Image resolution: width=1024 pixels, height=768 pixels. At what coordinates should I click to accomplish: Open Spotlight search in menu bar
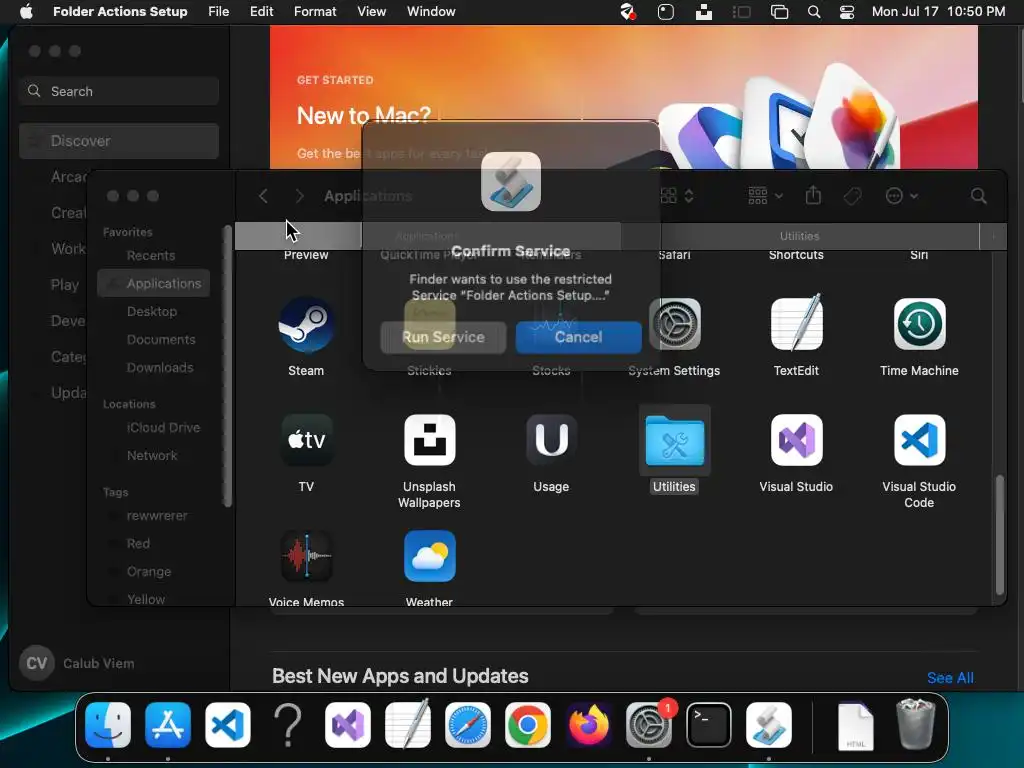point(814,12)
